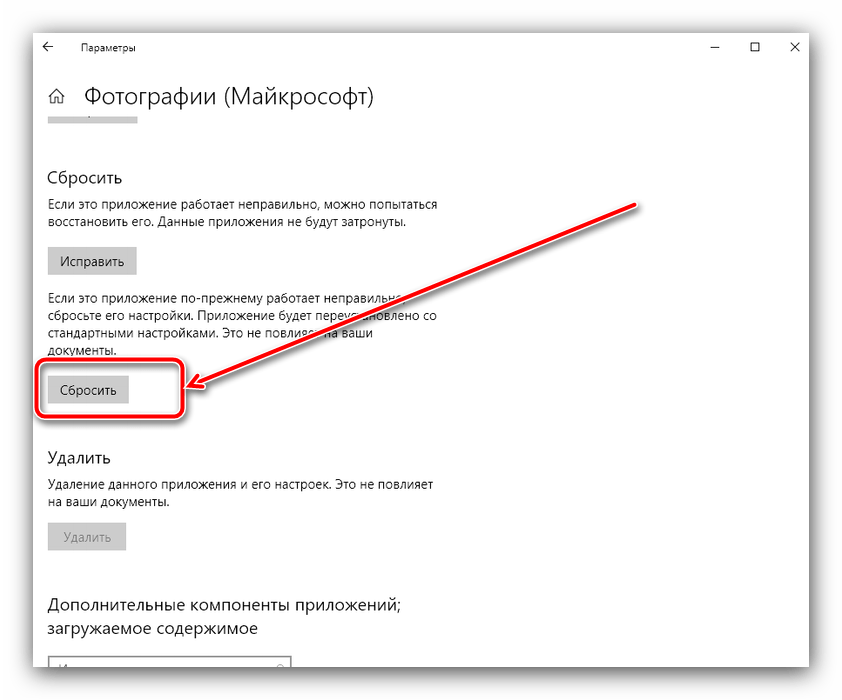Click the Исправить button
The image size is (842, 700).
click(92, 261)
